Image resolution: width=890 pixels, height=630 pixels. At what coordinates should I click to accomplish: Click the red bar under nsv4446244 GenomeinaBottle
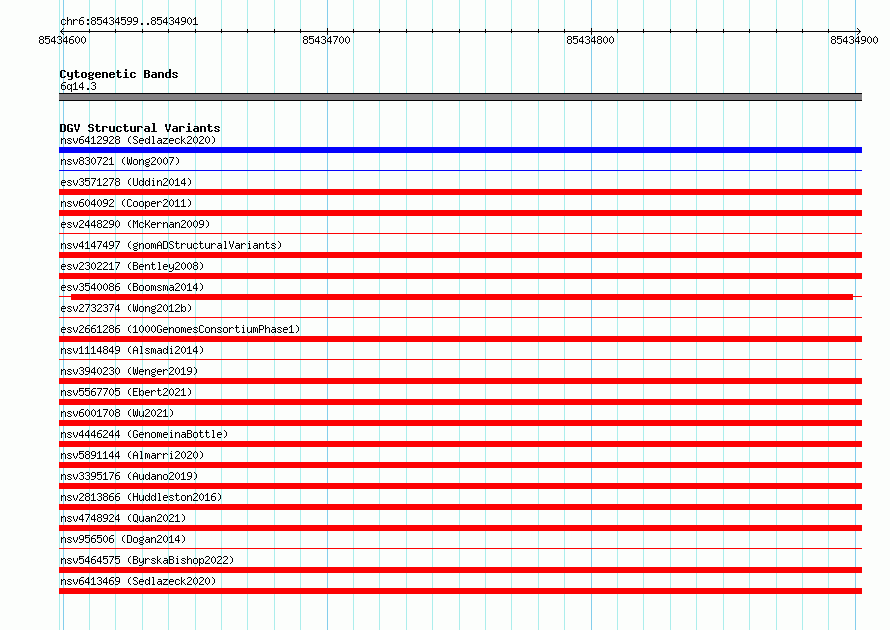(460, 444)
